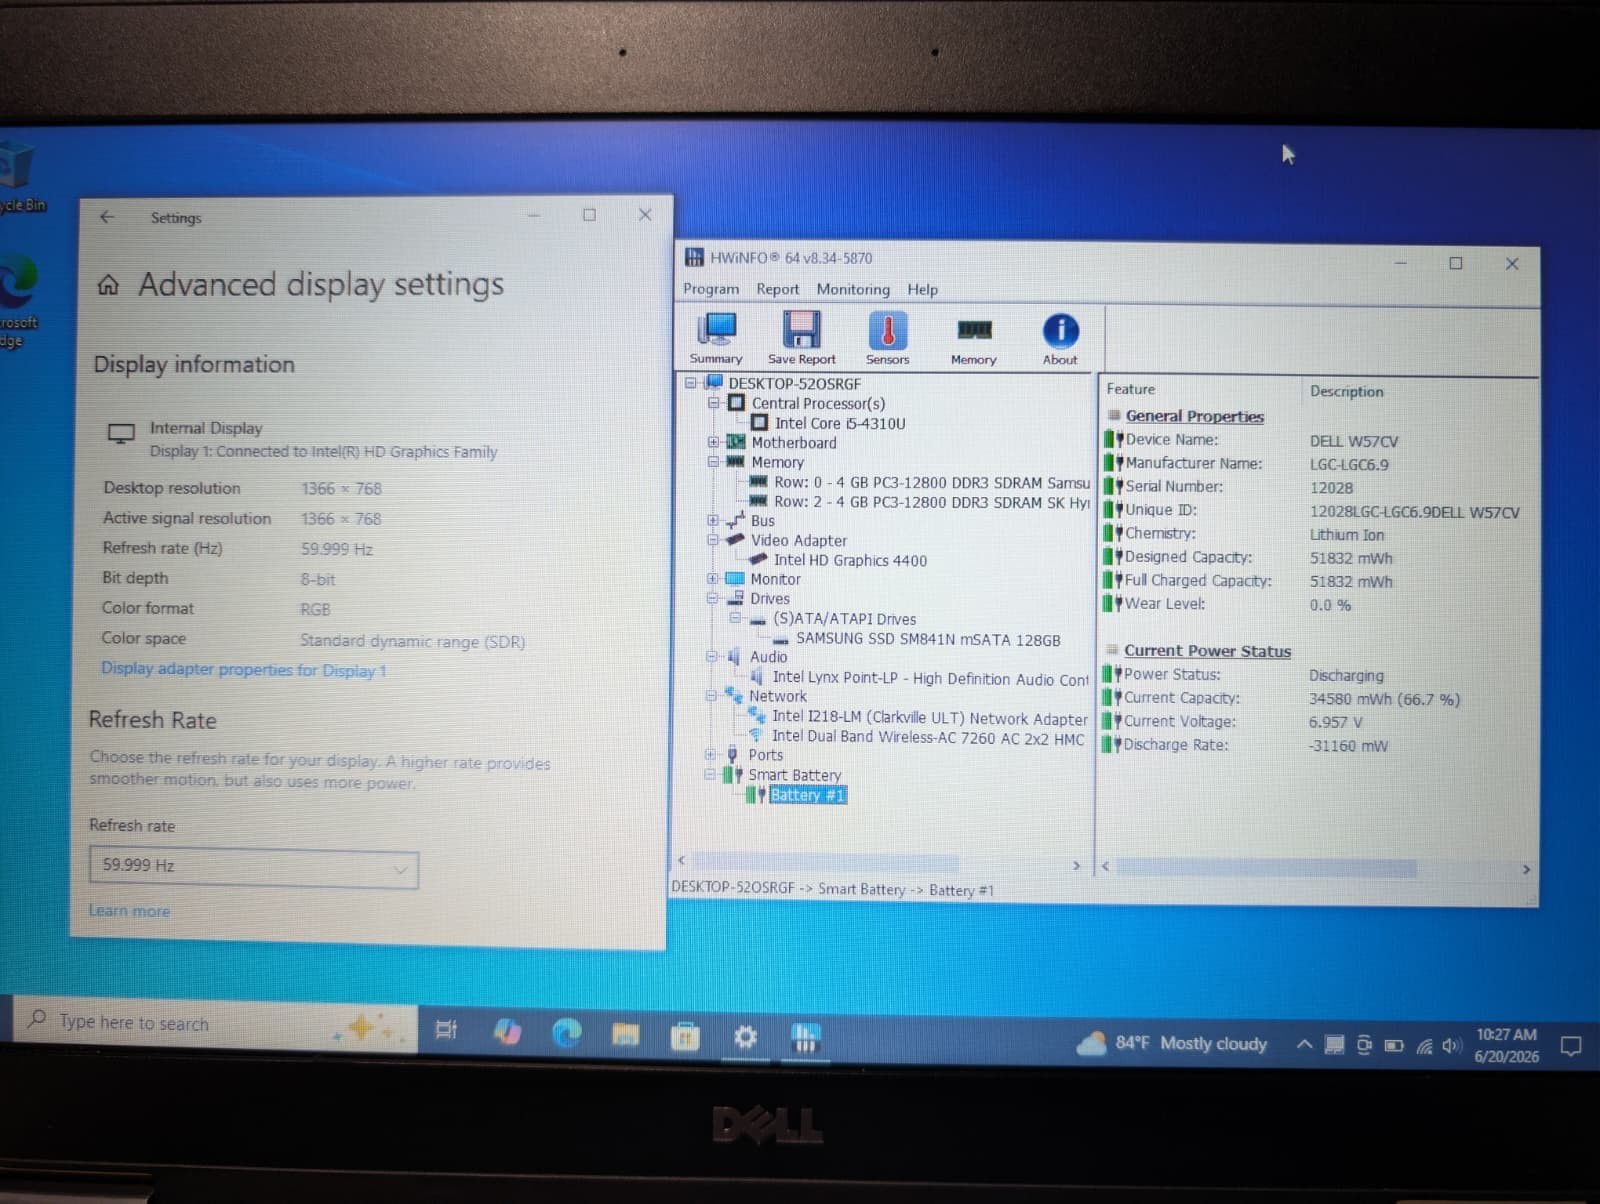Open Microsoft Store from the taskbar
The width and height of the screenshot is (1600, 1204).
pyautogui.click(x=685, y=1036)
